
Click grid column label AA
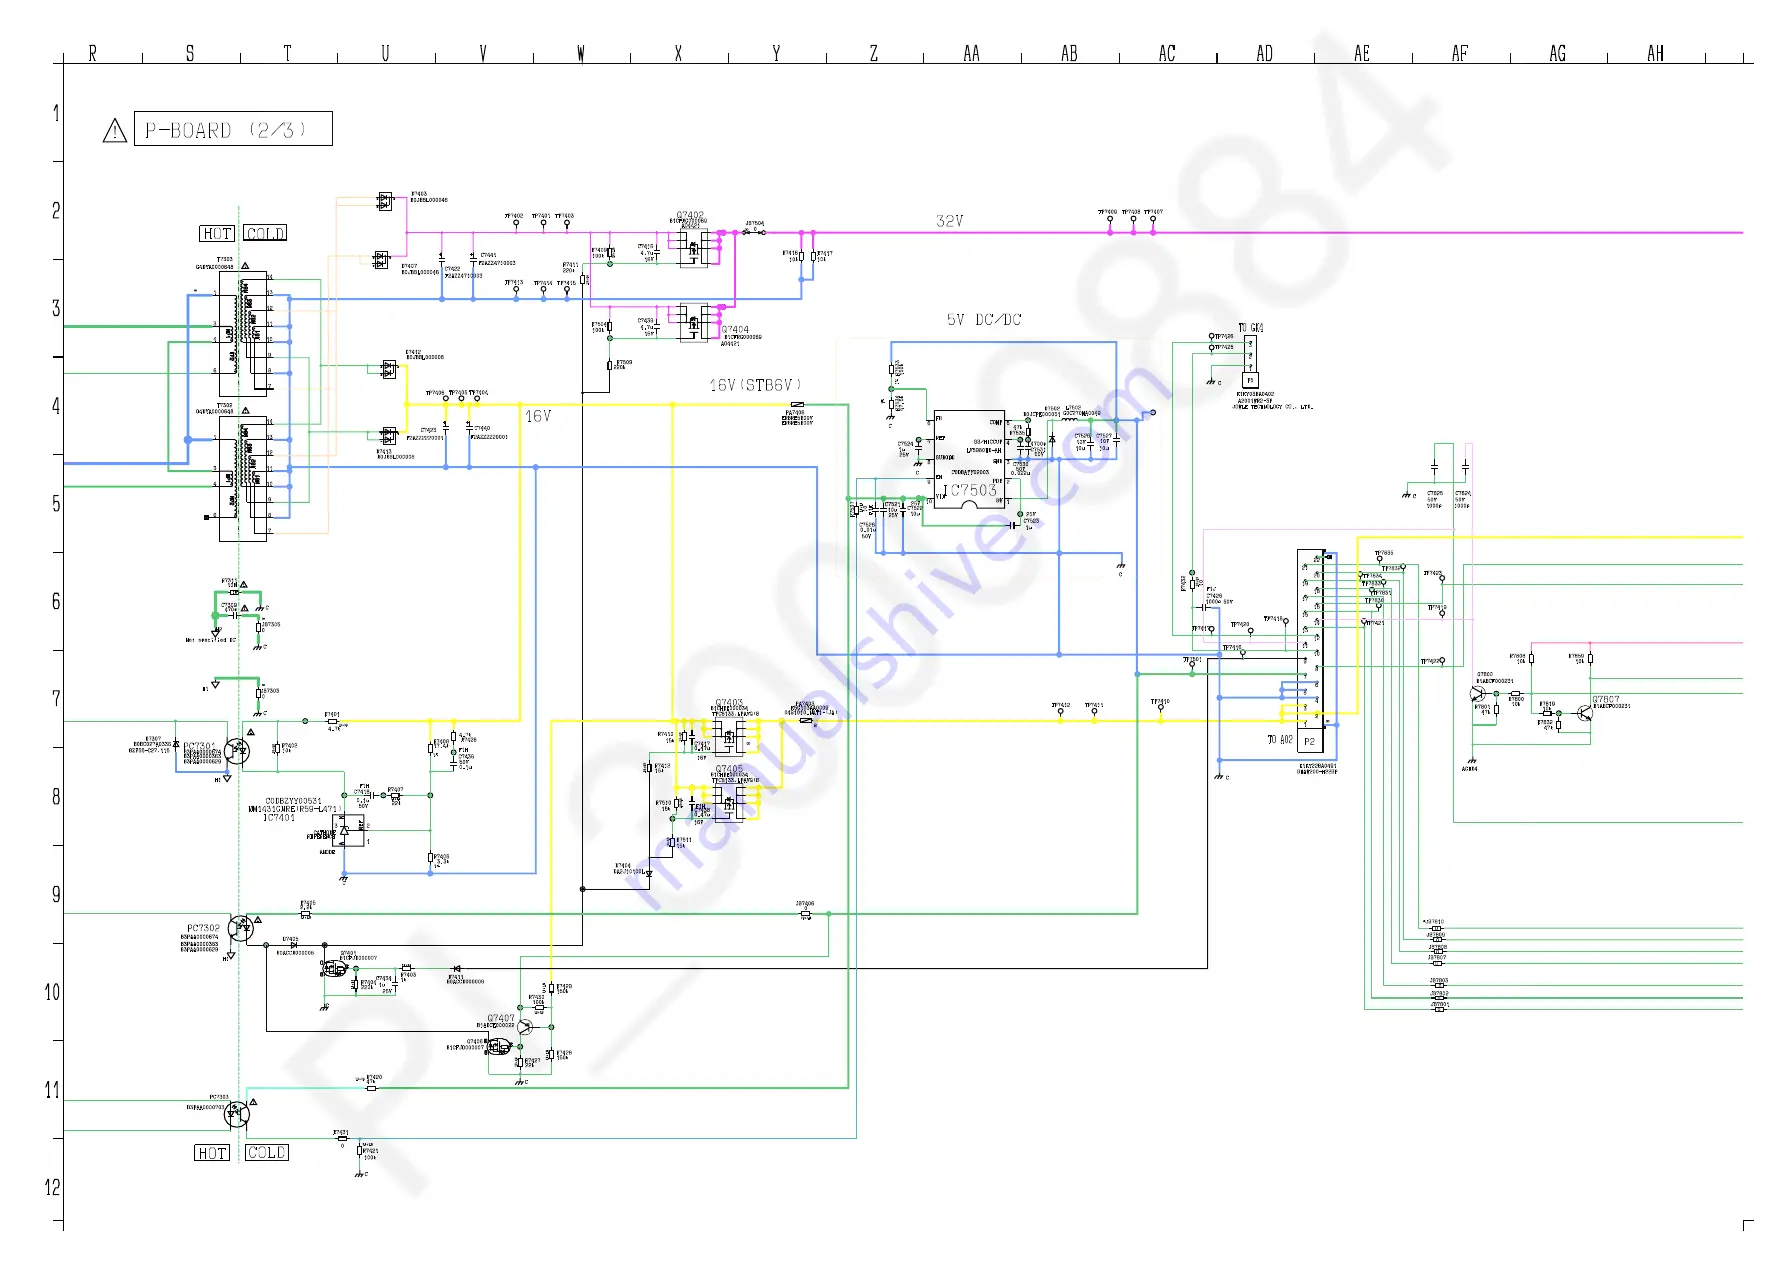(x=971, y=53)
